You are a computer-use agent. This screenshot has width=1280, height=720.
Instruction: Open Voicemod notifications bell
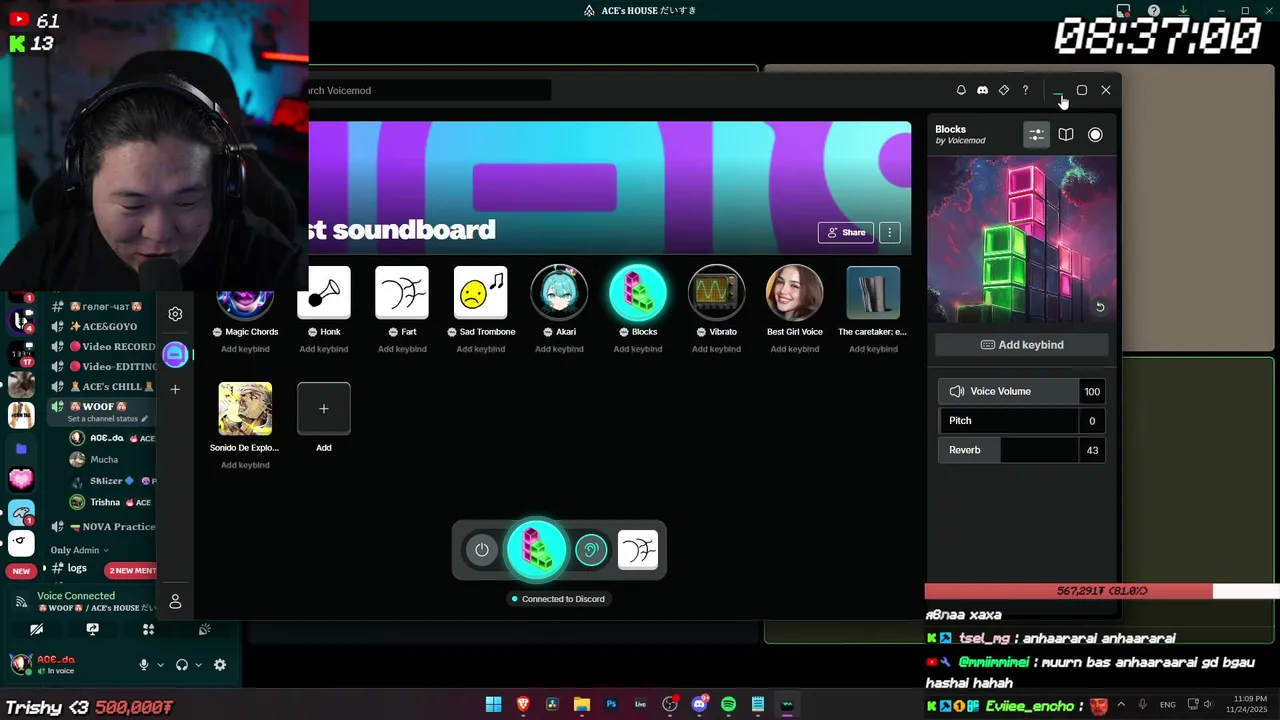pos(961,90)
